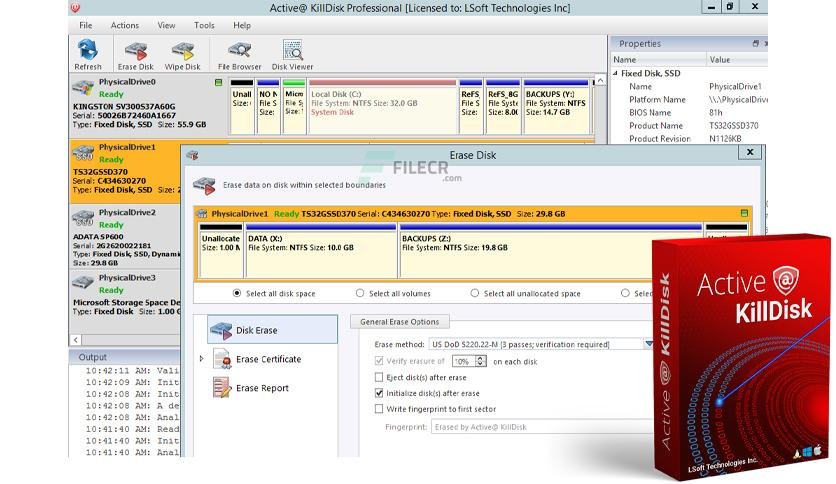Open the Tools menu
This screenshot has width=836, height=484.
[x=204, y=25]
